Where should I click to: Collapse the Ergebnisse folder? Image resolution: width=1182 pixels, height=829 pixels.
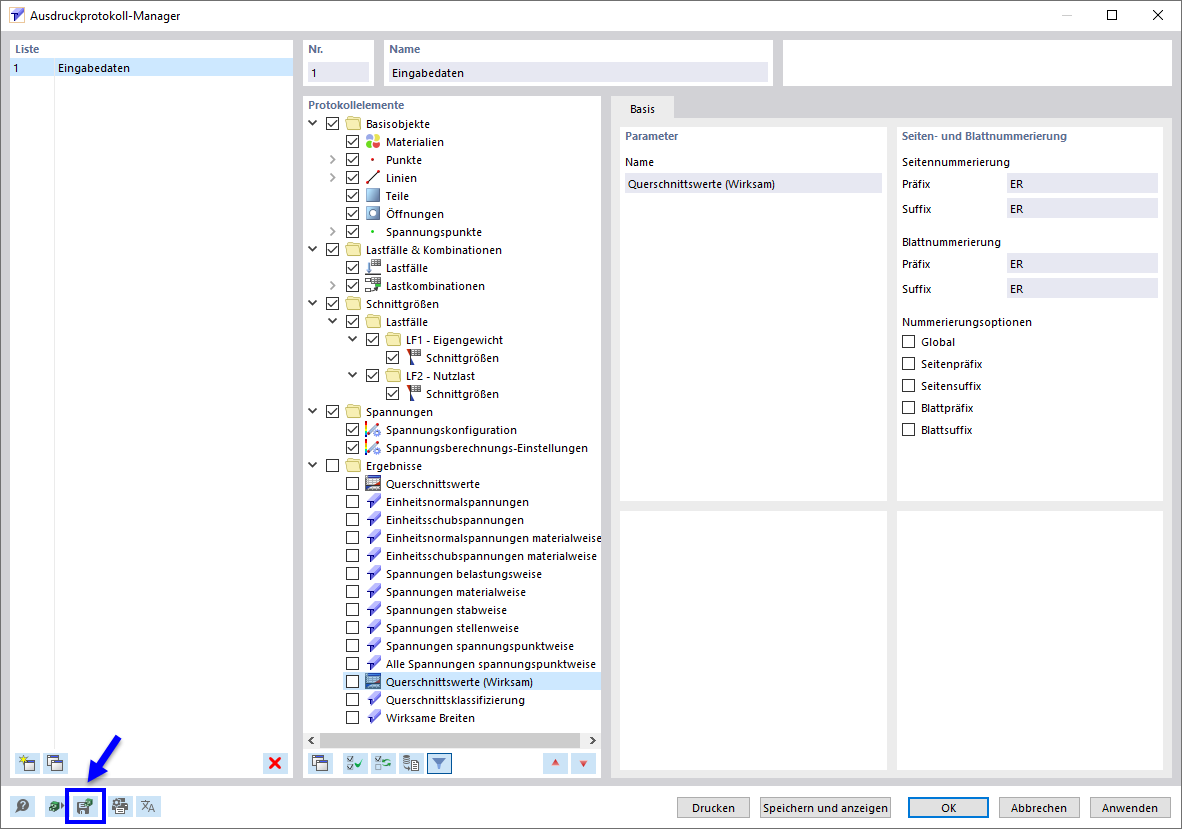pos(313,466)
